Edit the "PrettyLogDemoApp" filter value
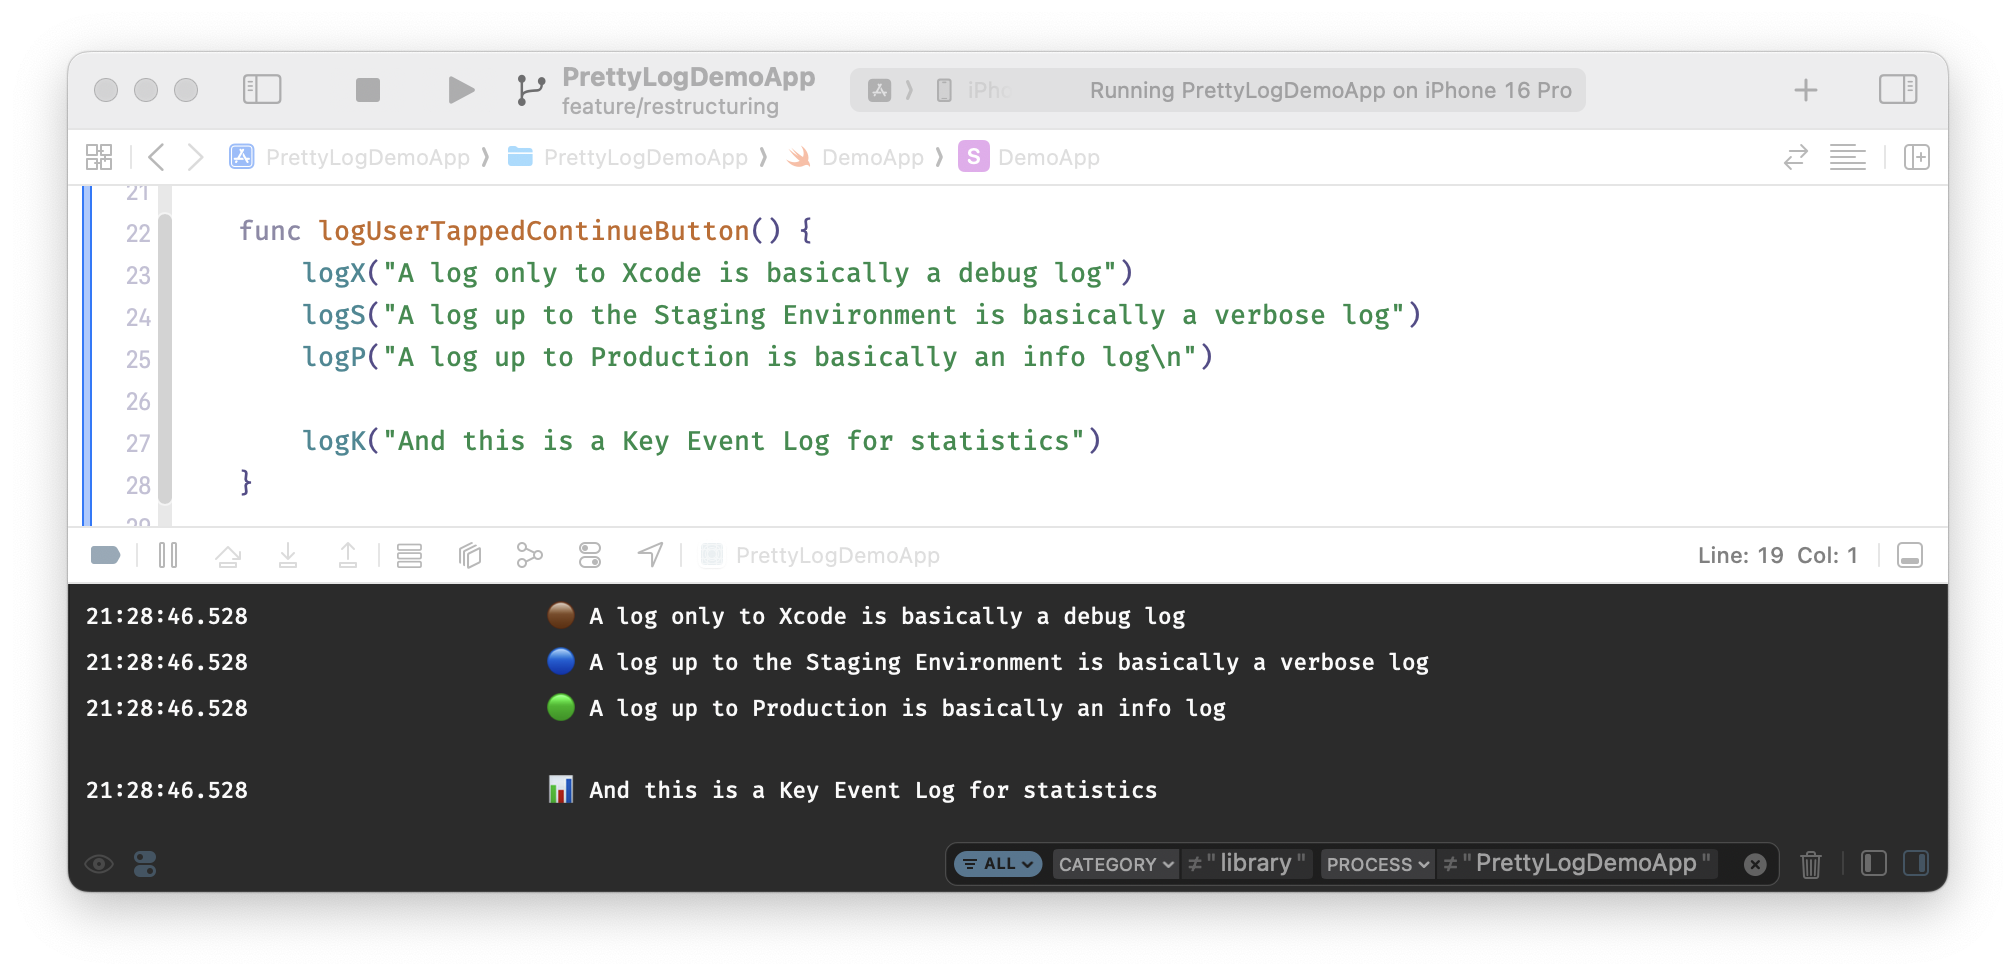Image resolution: width=2016 pixels, height=976 pixels. coord(1586,863)
